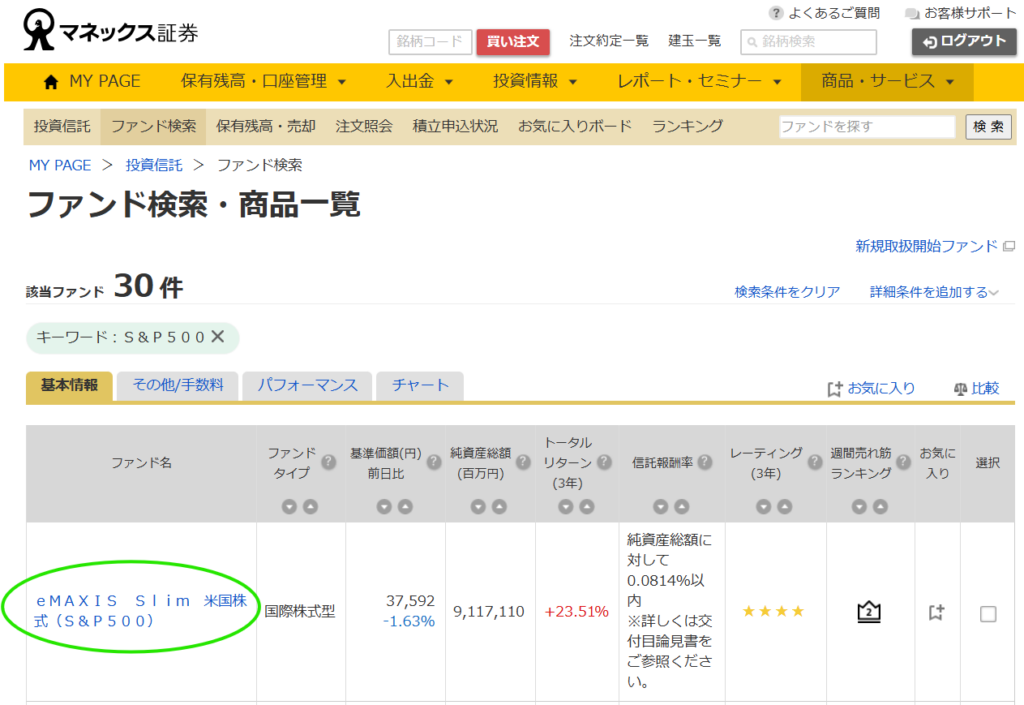This screenshot has width=1024, height=705.
Task: Click the Monex Securities logo
Action: pos(111,31)
